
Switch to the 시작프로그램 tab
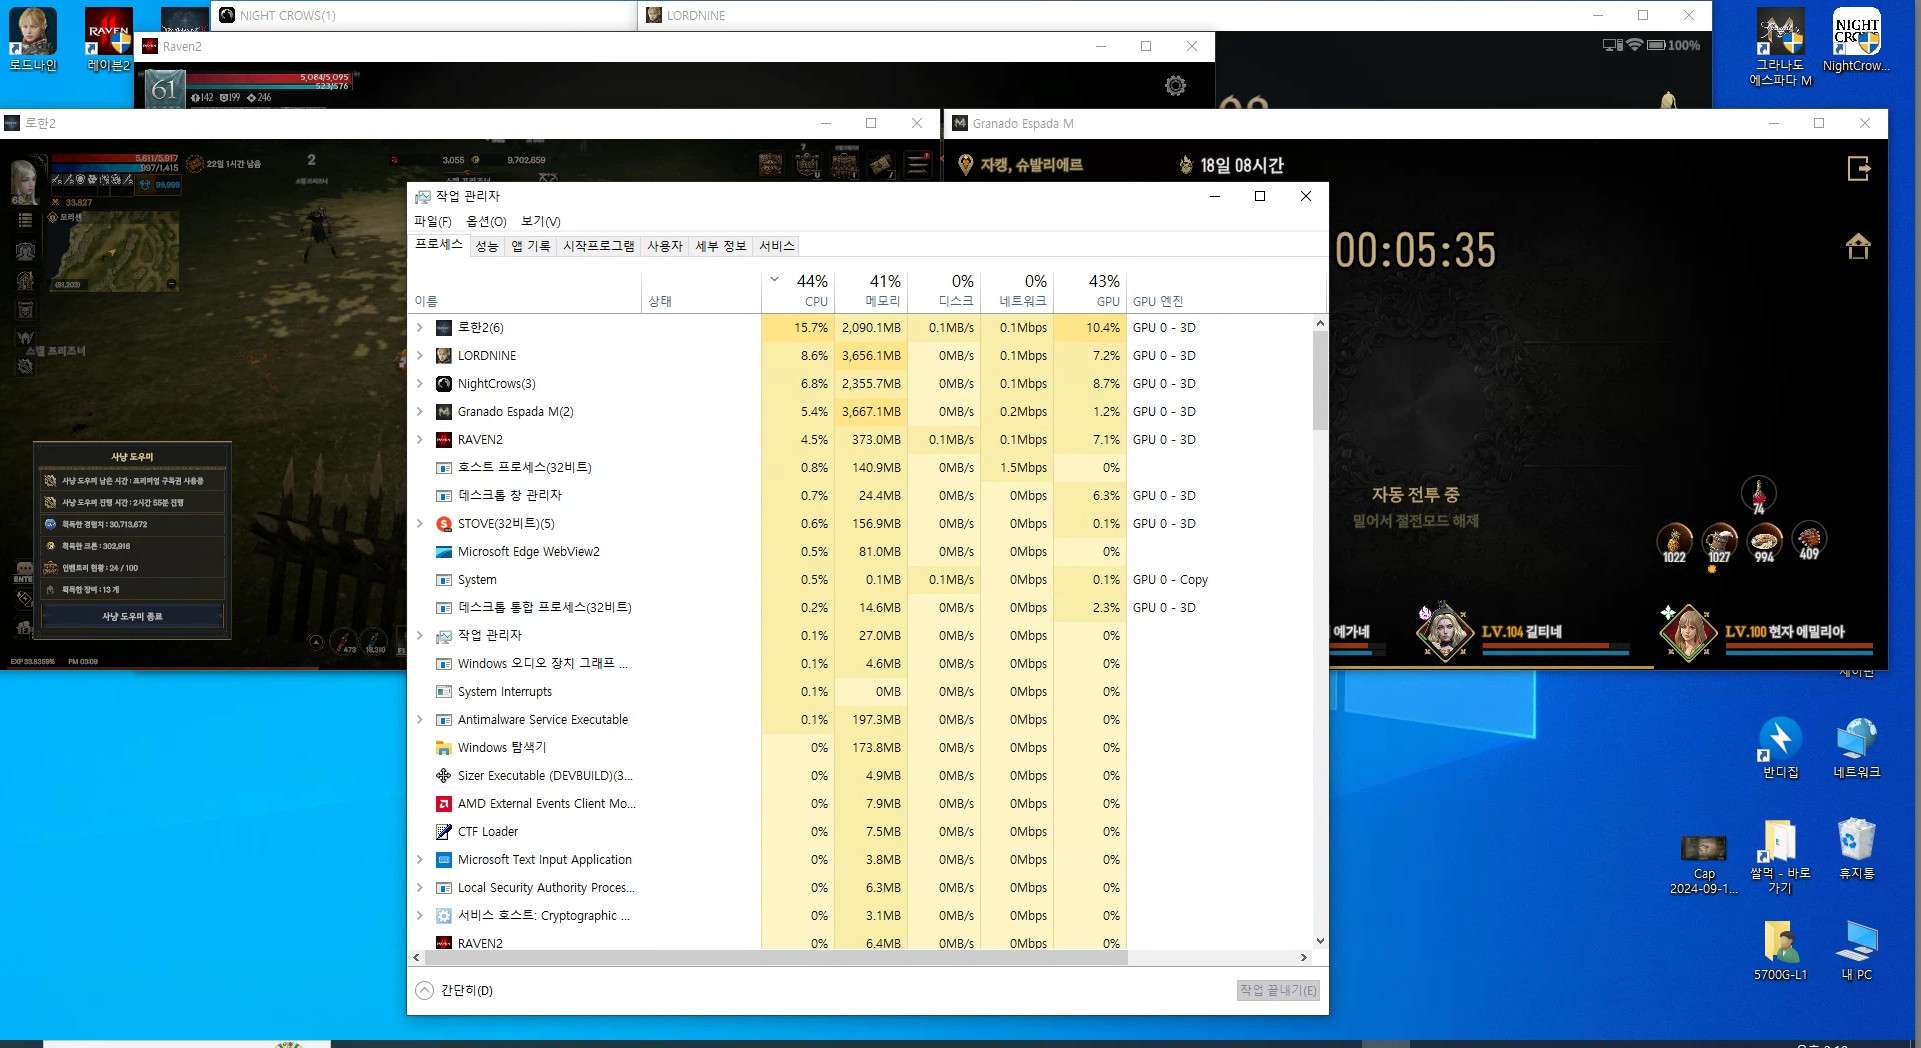pyautogui.click(x=599, y=246)
